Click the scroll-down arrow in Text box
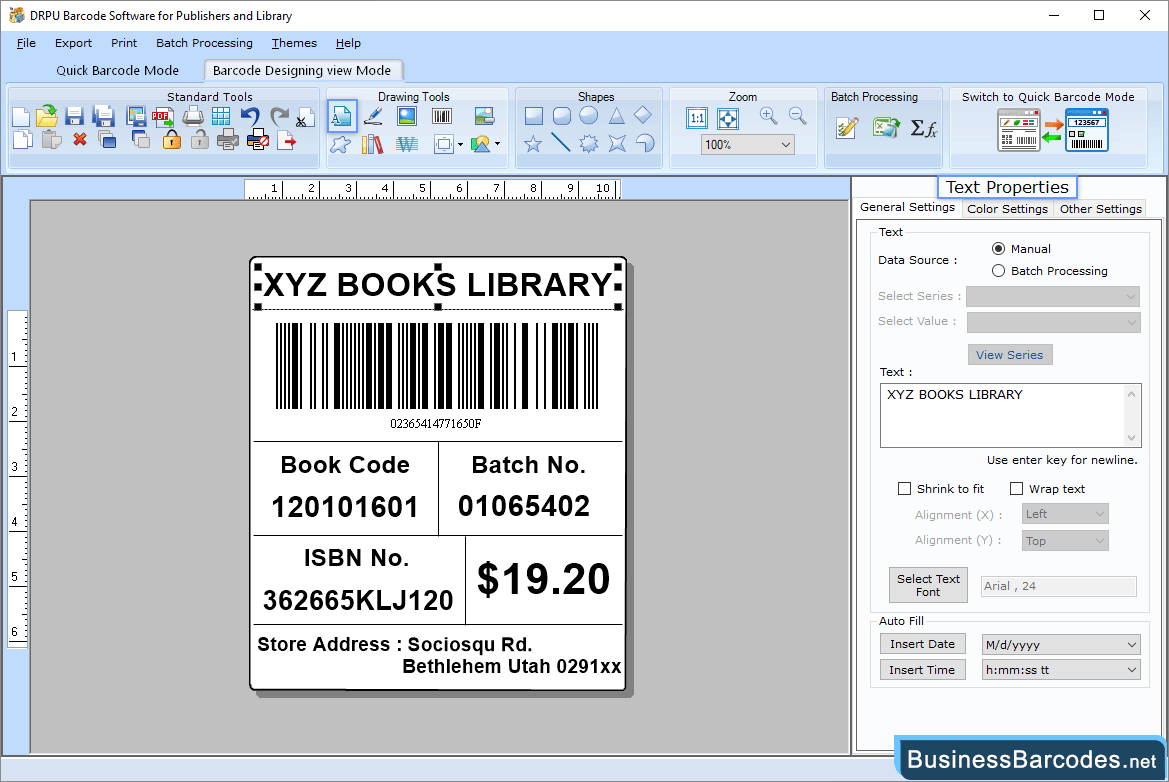Screen dimensions: 1169x782 coord(1132,438)
